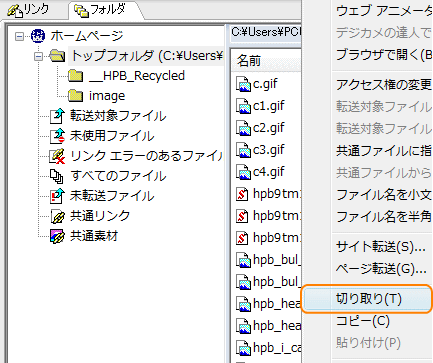The image size is (433, 363).
Task: Click the 共通素材 icon
Action: tap(57, 236)
